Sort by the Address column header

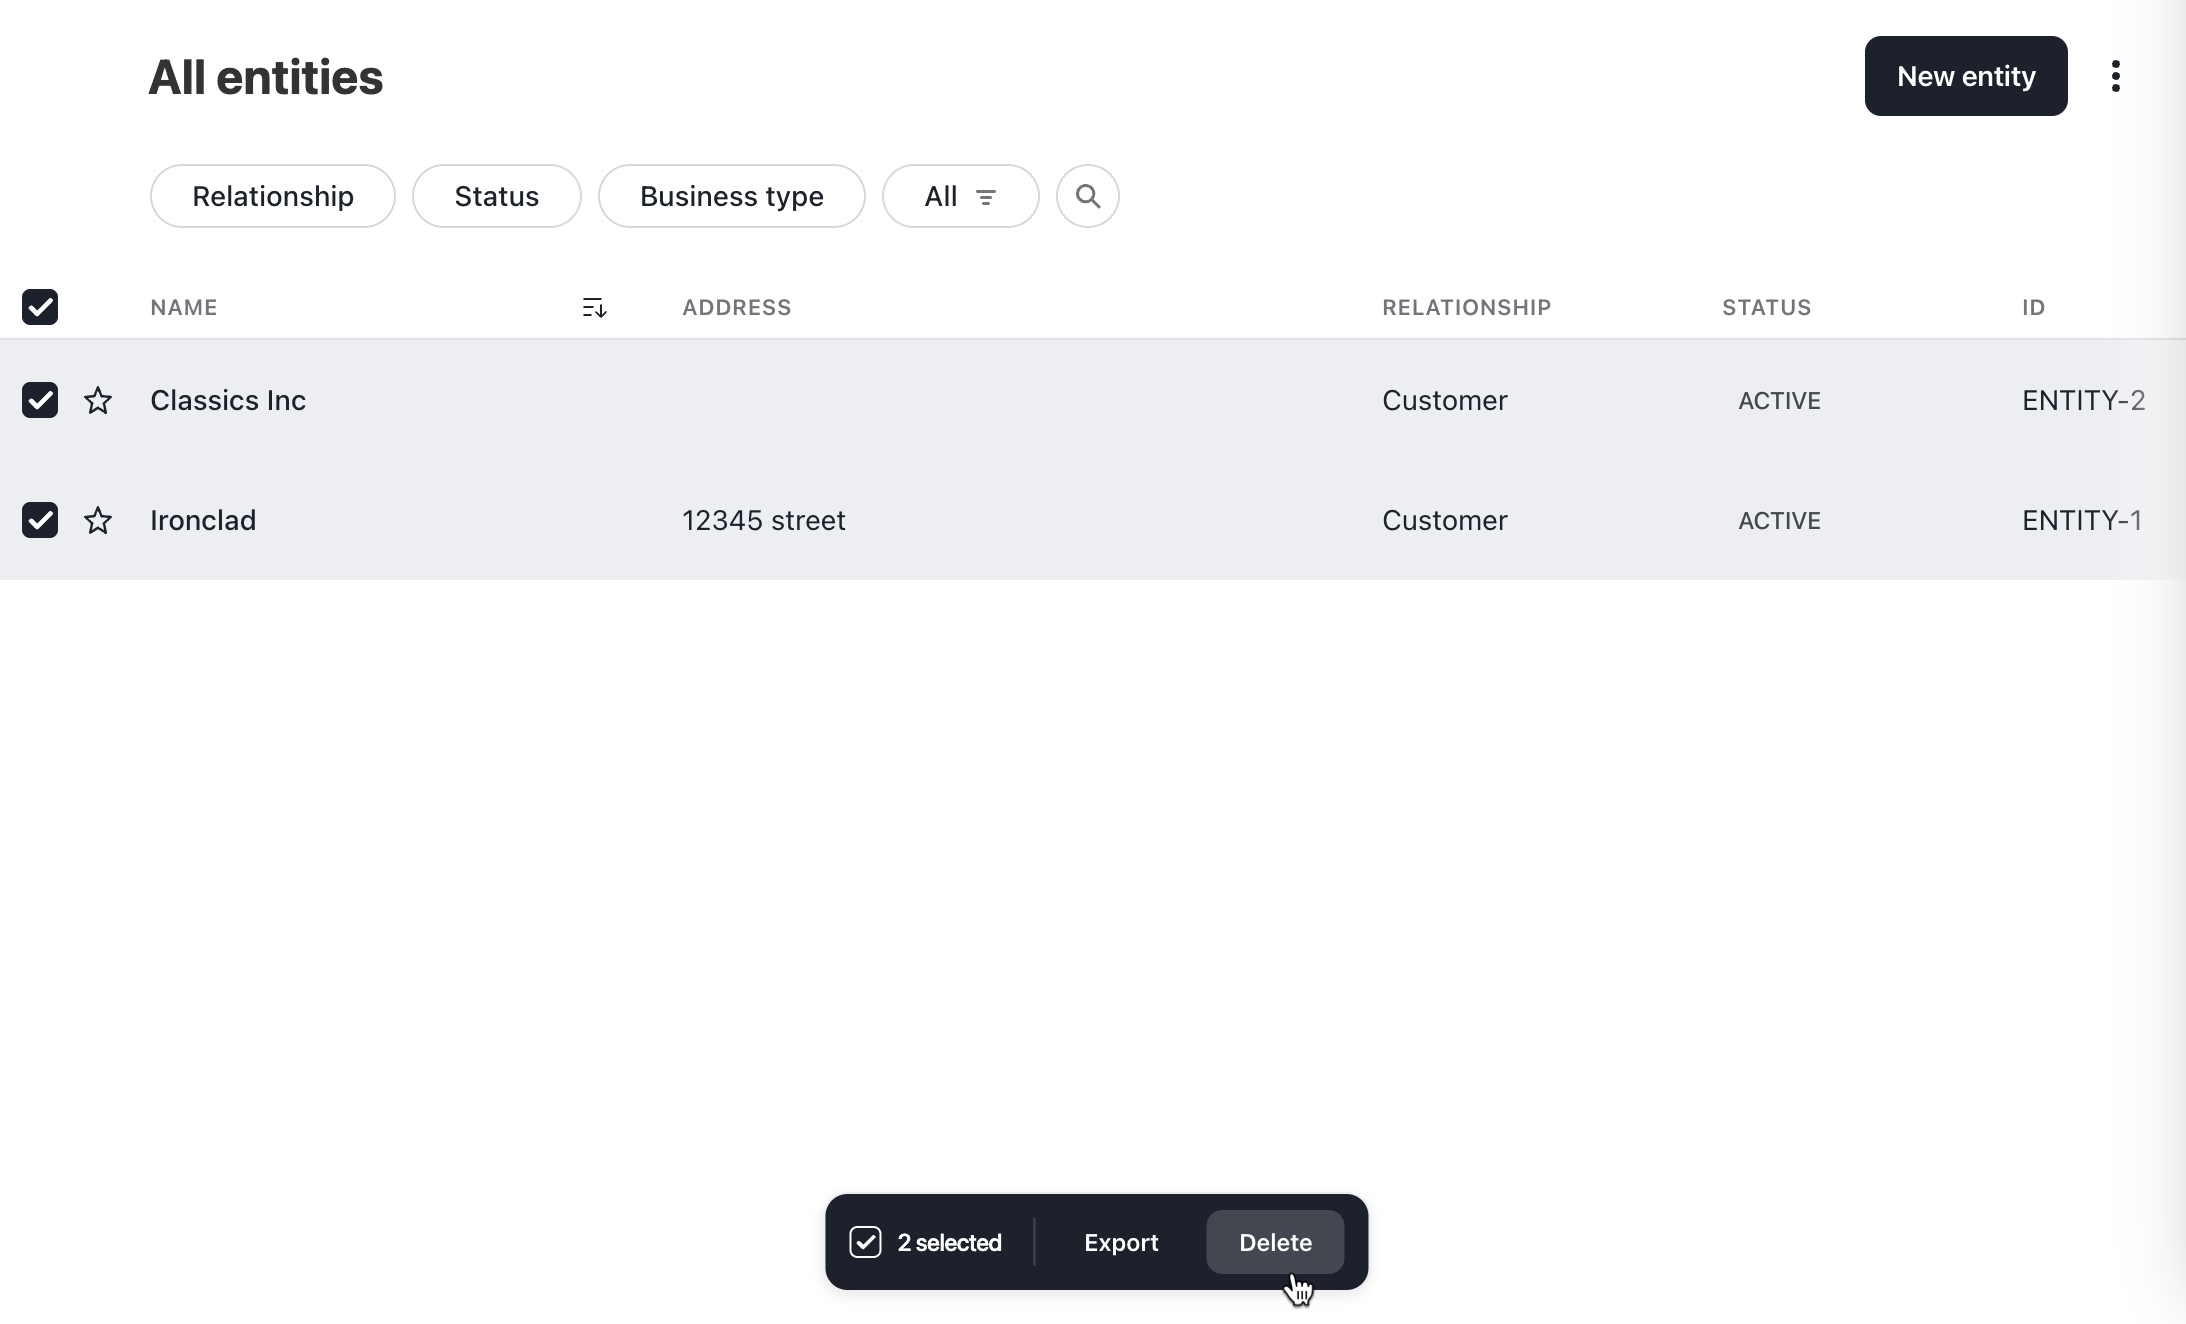[736, 308]
